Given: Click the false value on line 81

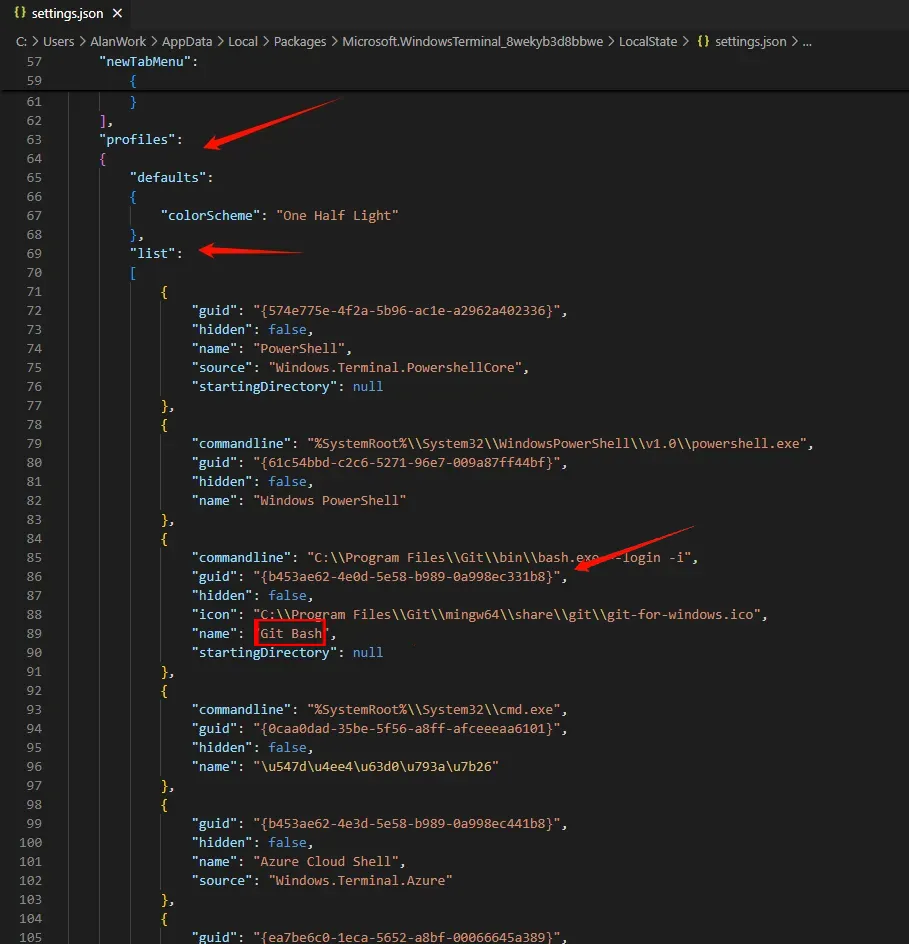Looking at the screenshot, I should pos(287,482).
